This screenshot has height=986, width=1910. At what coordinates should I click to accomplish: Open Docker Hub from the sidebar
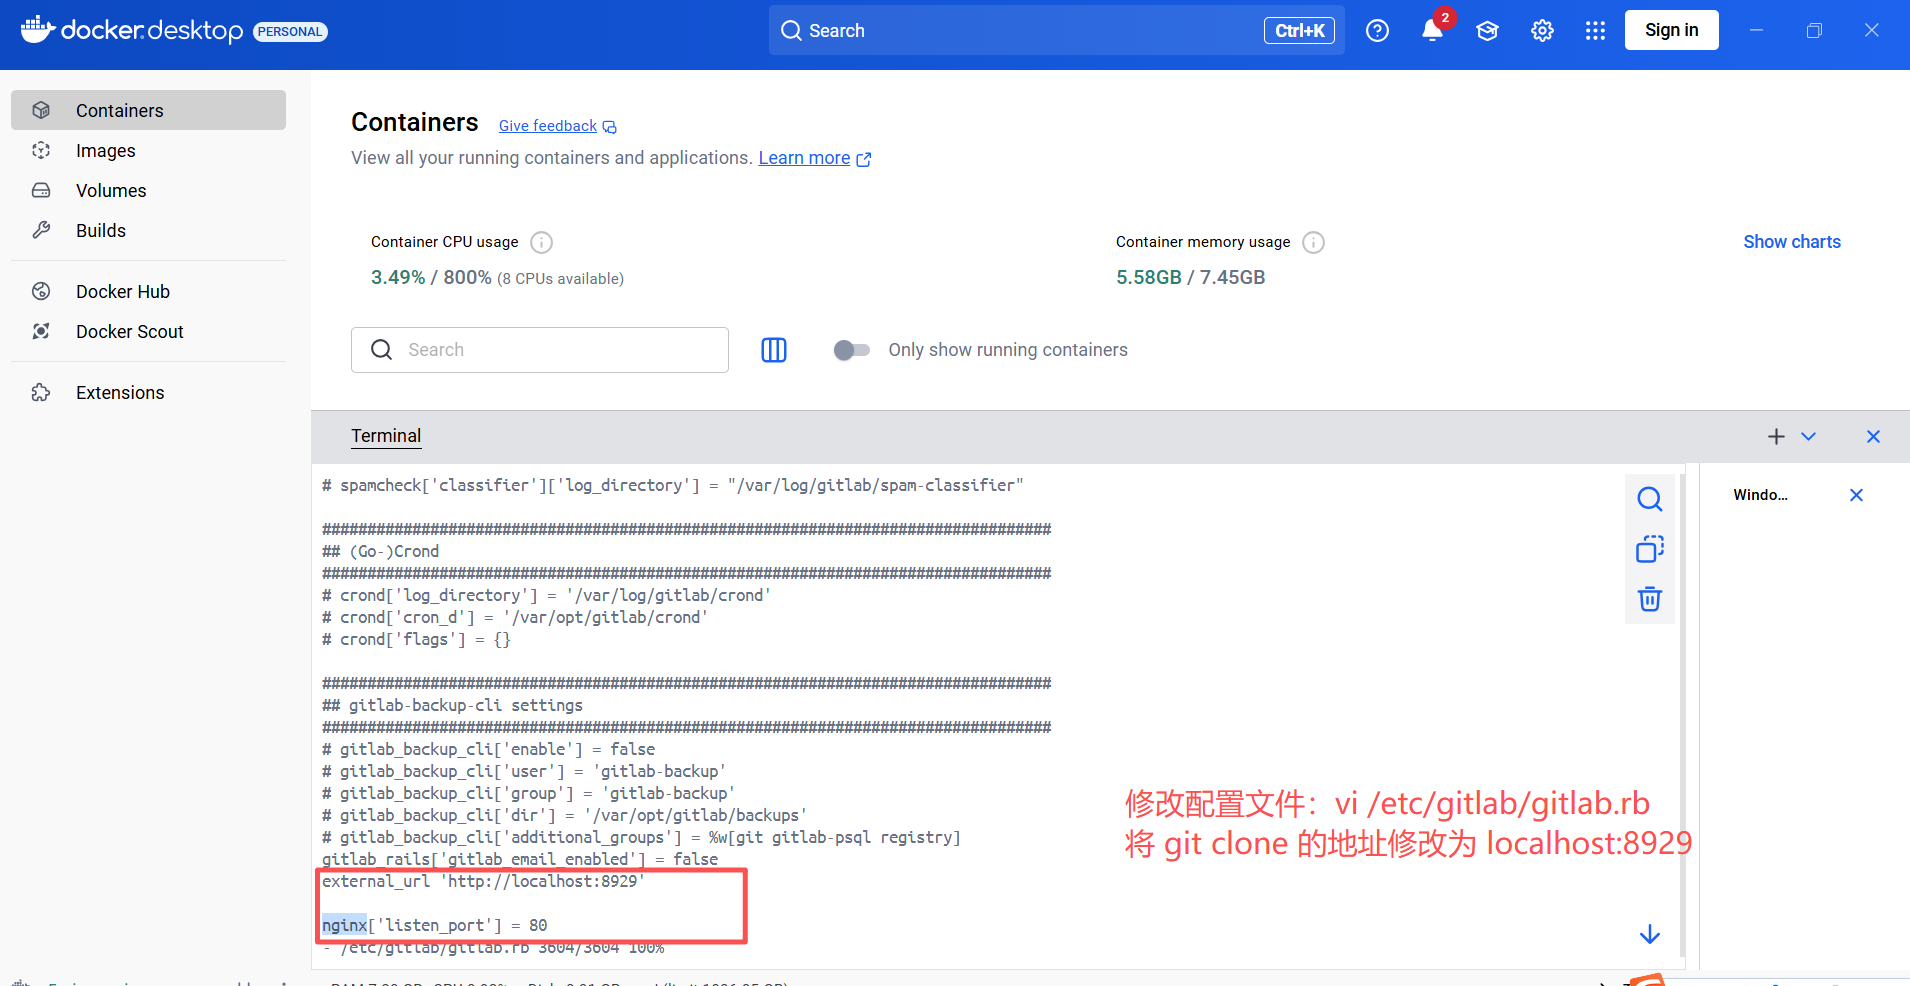pos(148,291)
